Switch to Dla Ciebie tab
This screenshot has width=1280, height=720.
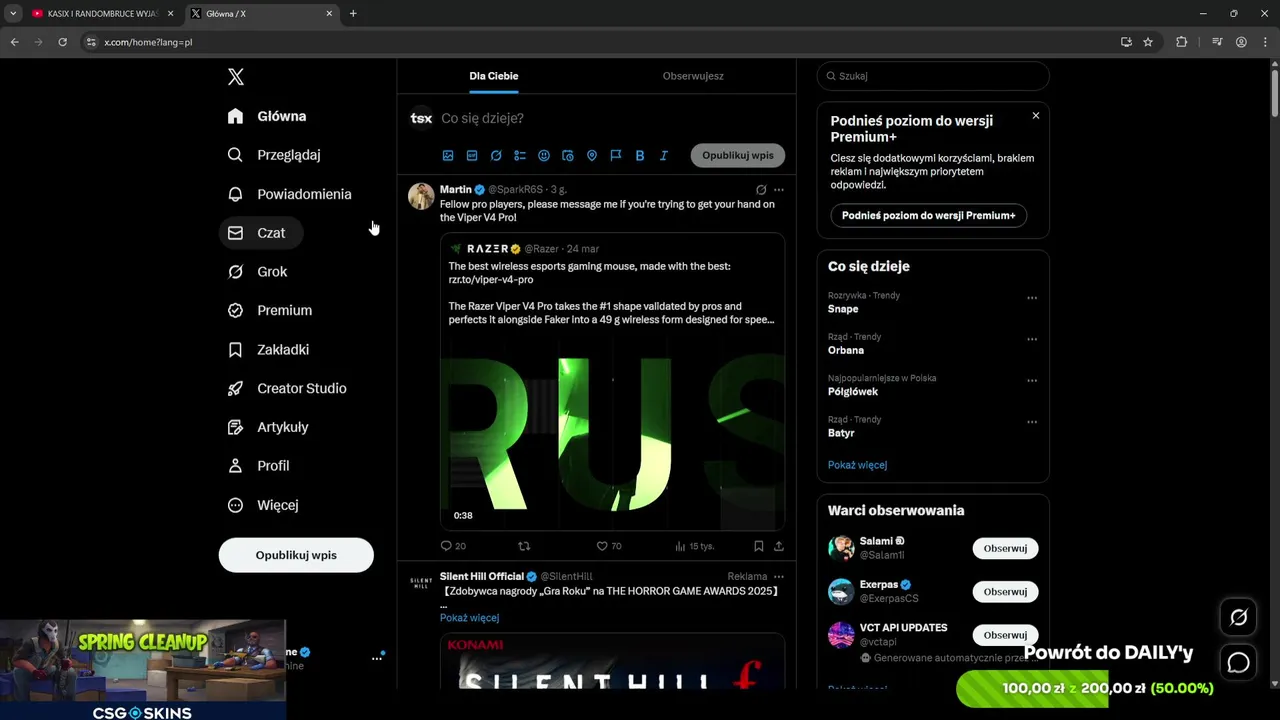pos(494,76)
